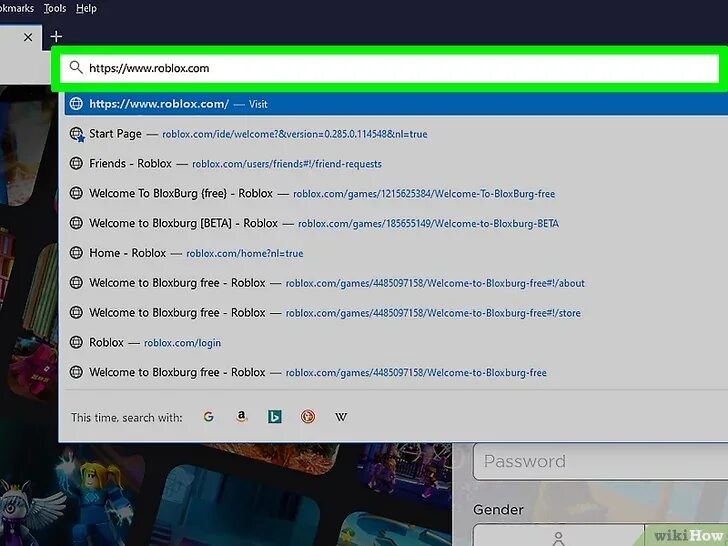Open the Help menu
The width and height of the screenshot is (728, 546).
pos(86,8)
